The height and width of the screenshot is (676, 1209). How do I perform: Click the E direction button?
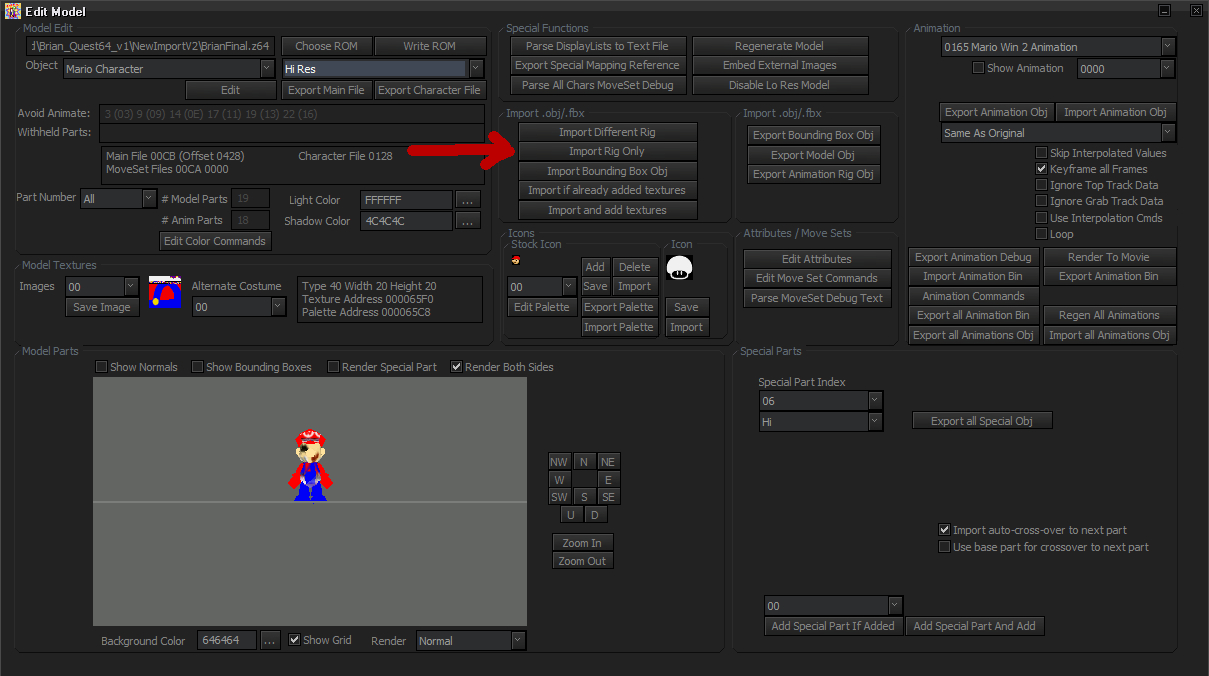click(608, 480)
